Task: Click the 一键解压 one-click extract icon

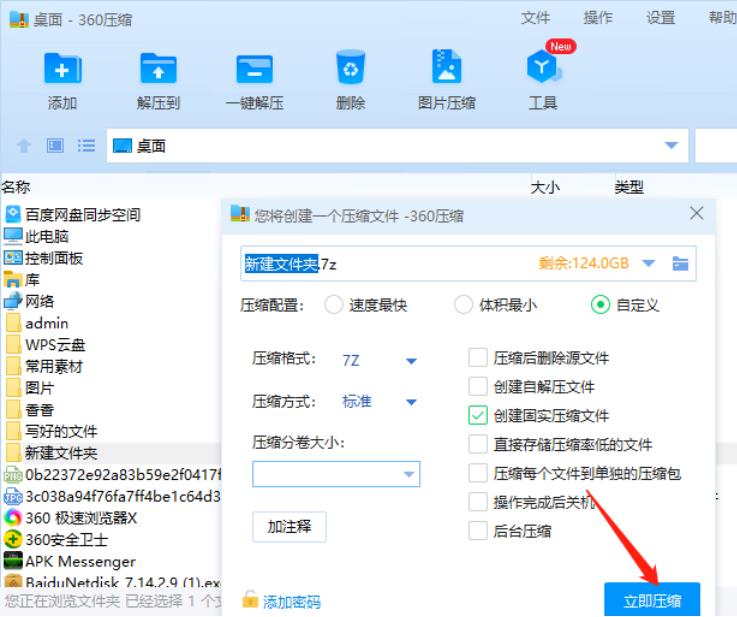Action: (253, 68)
